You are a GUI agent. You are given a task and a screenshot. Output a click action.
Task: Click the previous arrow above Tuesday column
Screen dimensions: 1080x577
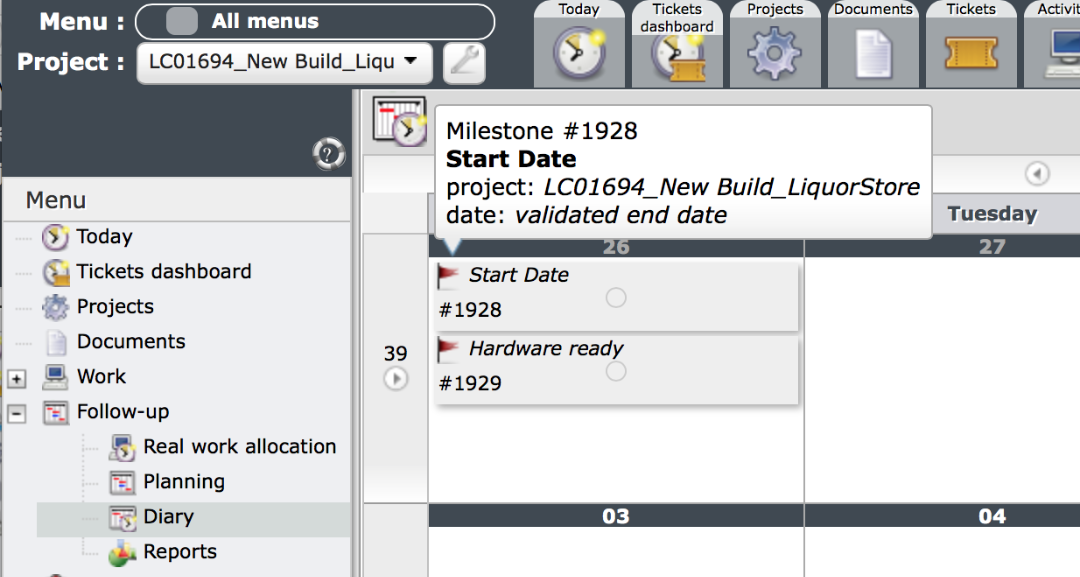pyautogui.click(x=1037, y=174)
